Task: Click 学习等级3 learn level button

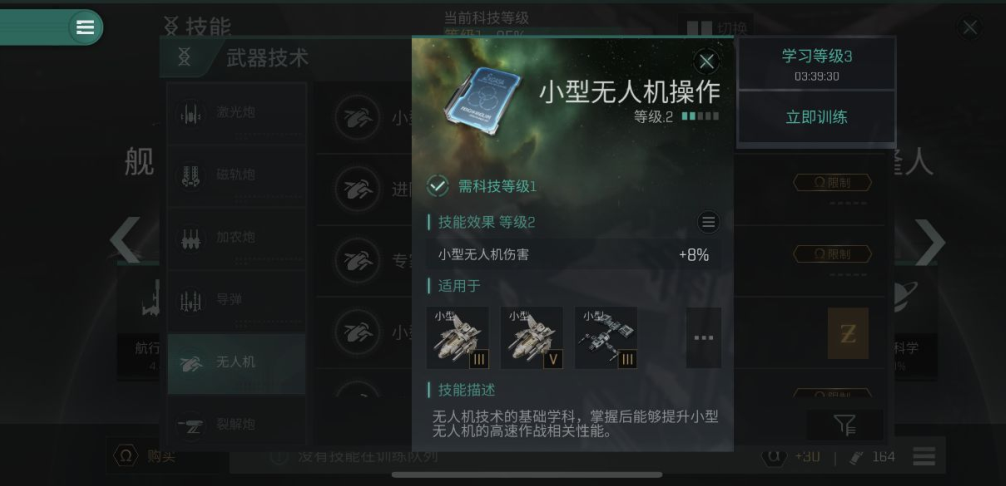Action: tap(817, 64)
